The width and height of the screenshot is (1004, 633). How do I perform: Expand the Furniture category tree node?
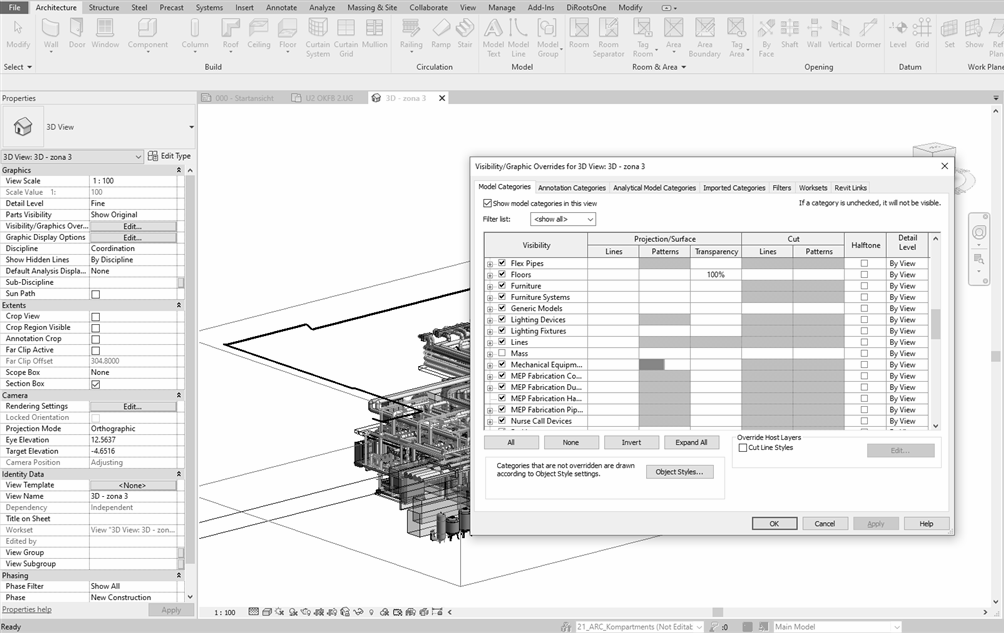point(490,286)
